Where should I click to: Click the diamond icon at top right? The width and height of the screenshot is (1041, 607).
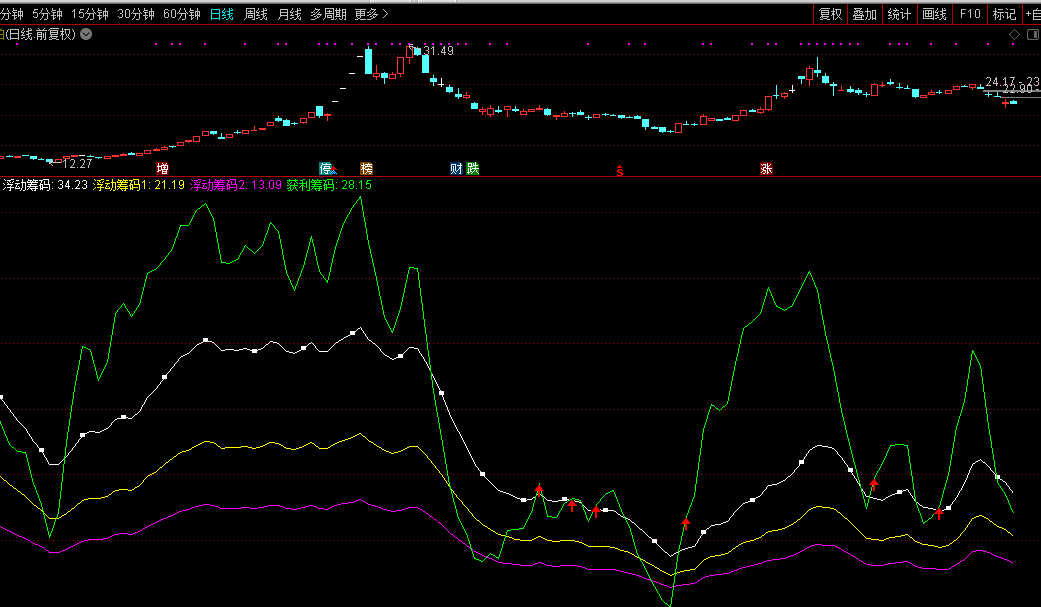pyautogui.click(x=1014, y=34)
